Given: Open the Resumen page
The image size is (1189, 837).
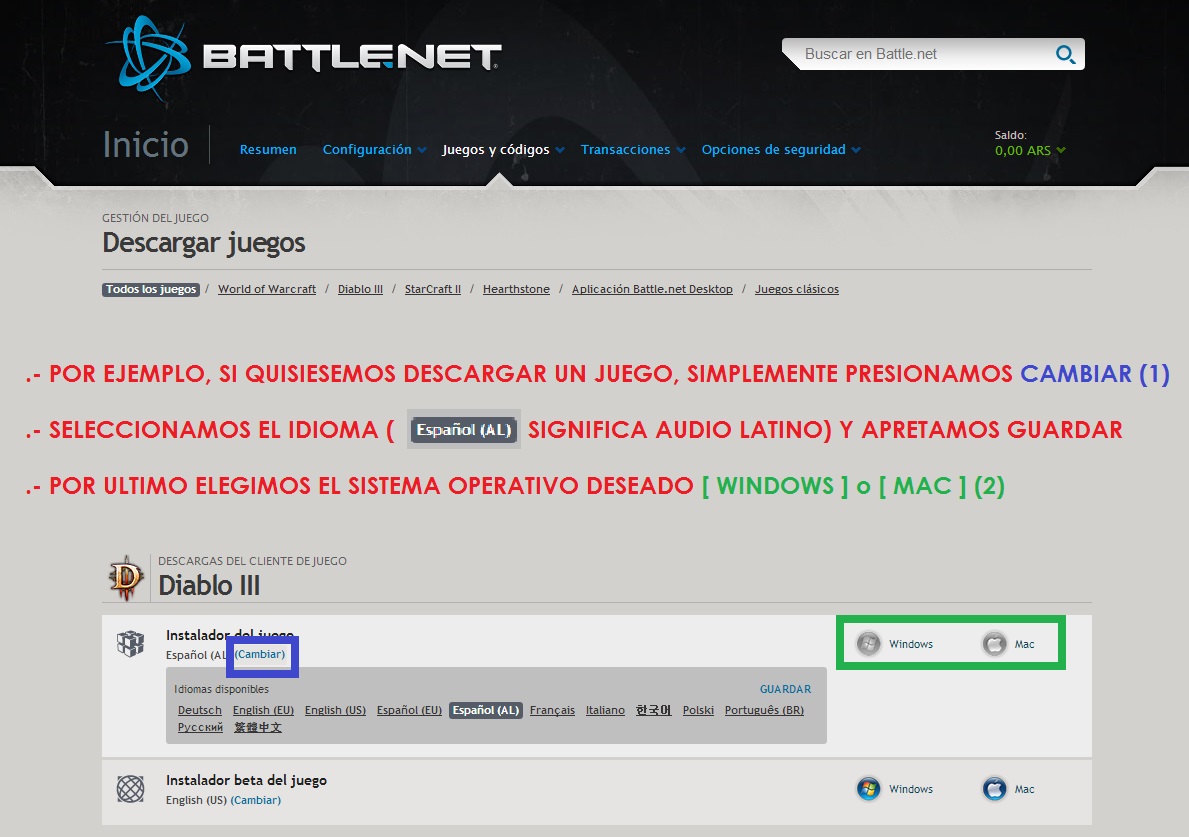Looking at the screenshot, I should 268,149.
